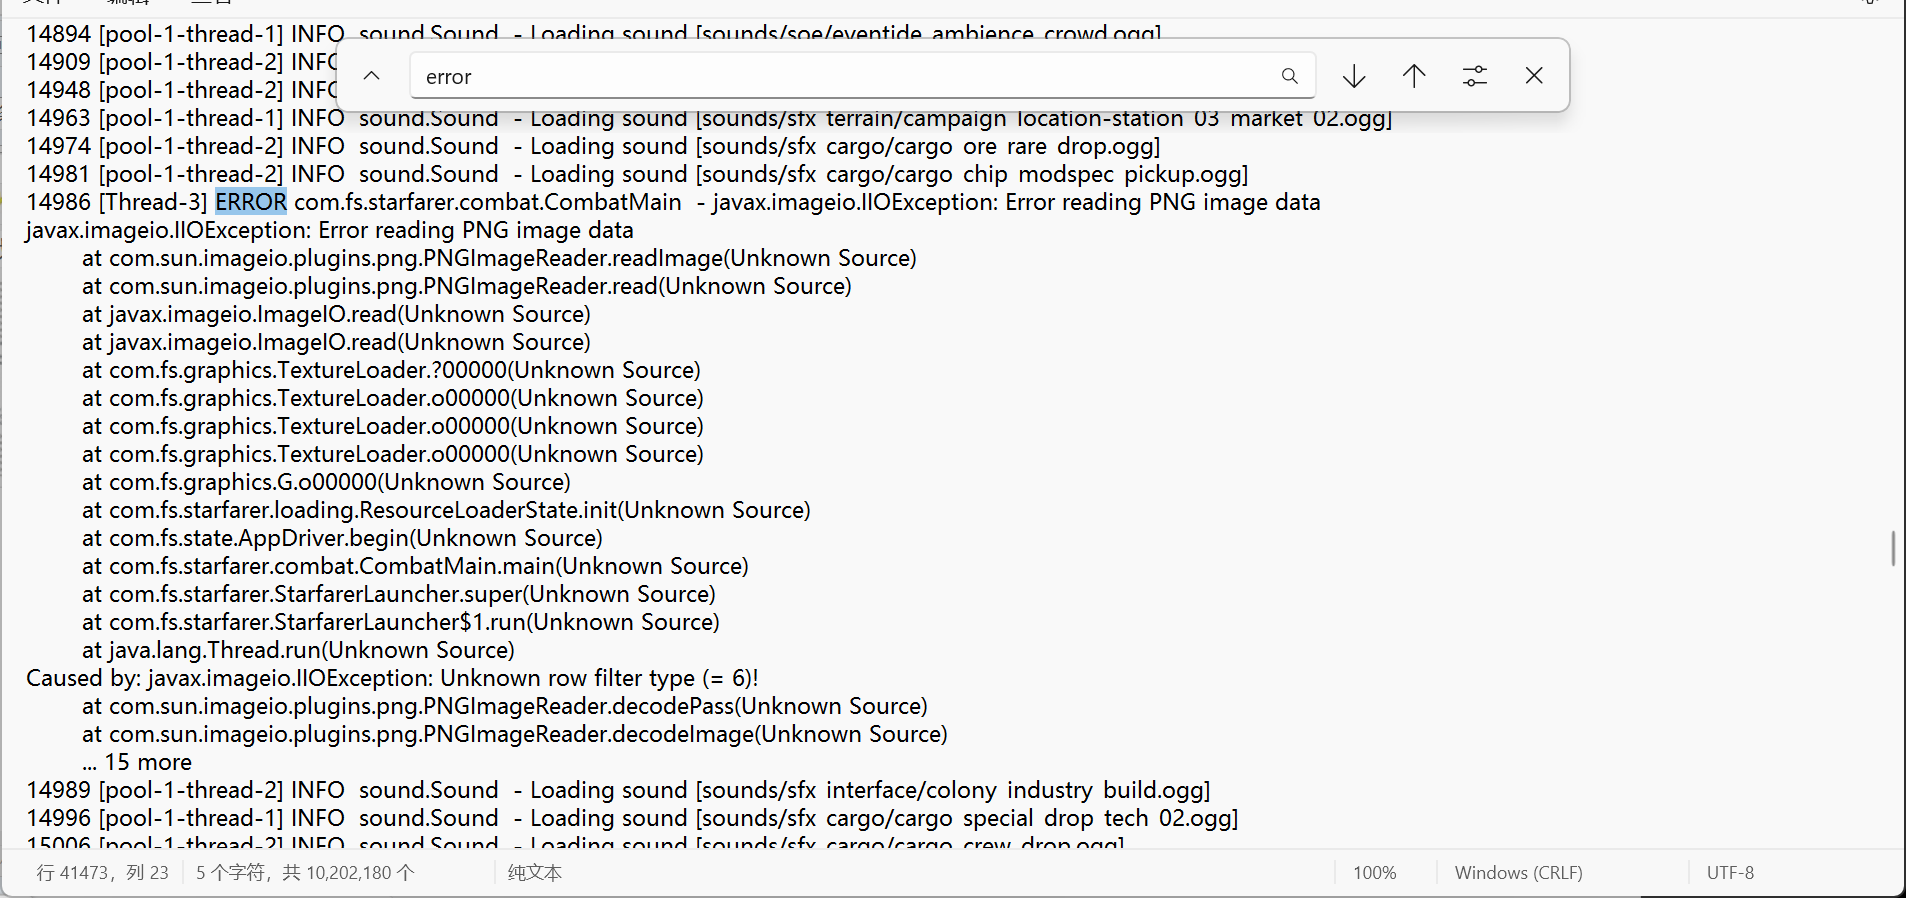Image resolution: width=1906 pixels, height=898 pixels.
Task: Click the UTF-8 encoding indicator
Action: point(1730,873)
